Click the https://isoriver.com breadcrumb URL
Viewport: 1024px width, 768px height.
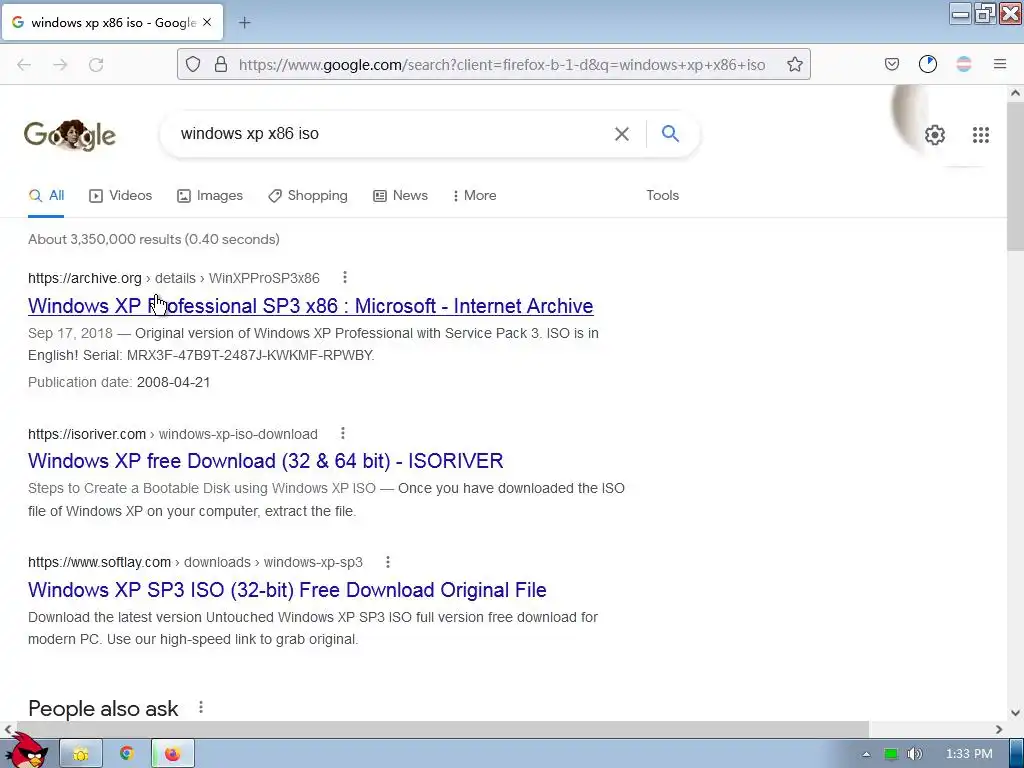tap(87, 434)
